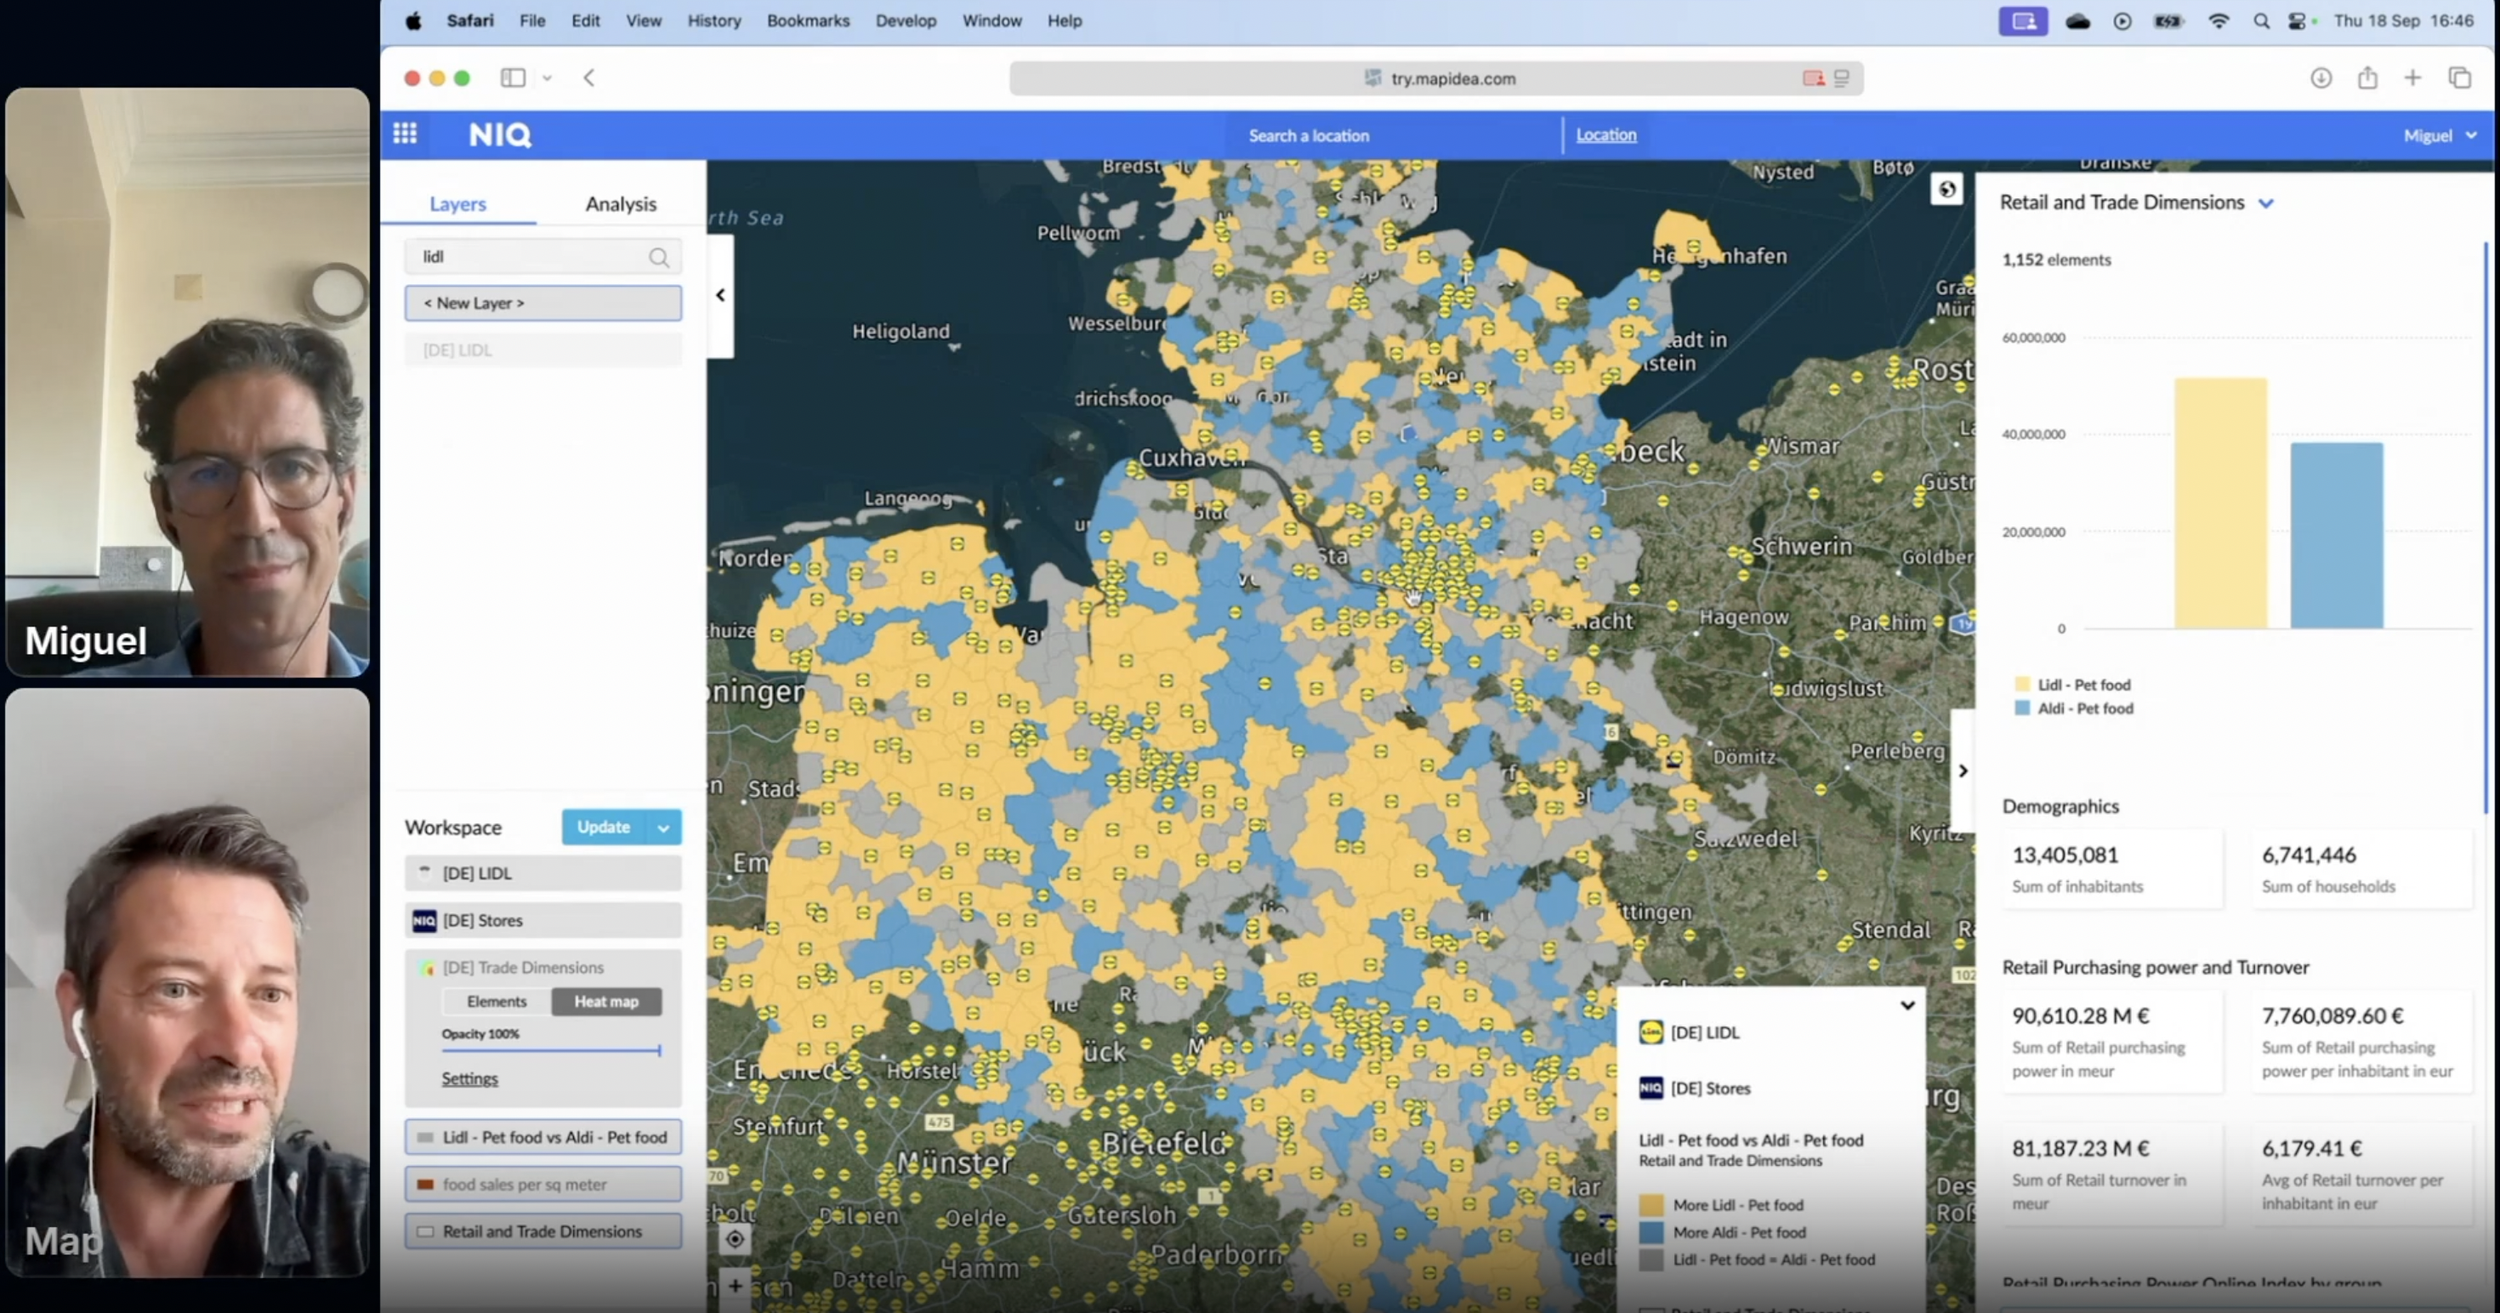Image resolution: width=2500 pixels, height=1313 pixels.
Task: Collapse the map legend panel
Action: [x=1907, y=1006]
